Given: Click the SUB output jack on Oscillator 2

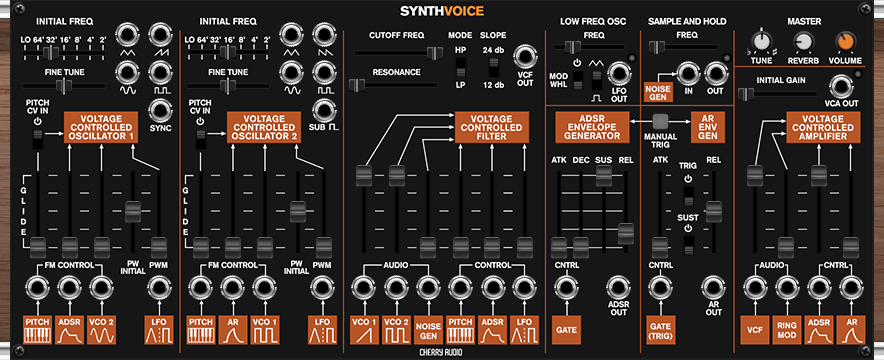Looking at the screenshot, I should 324,110.
